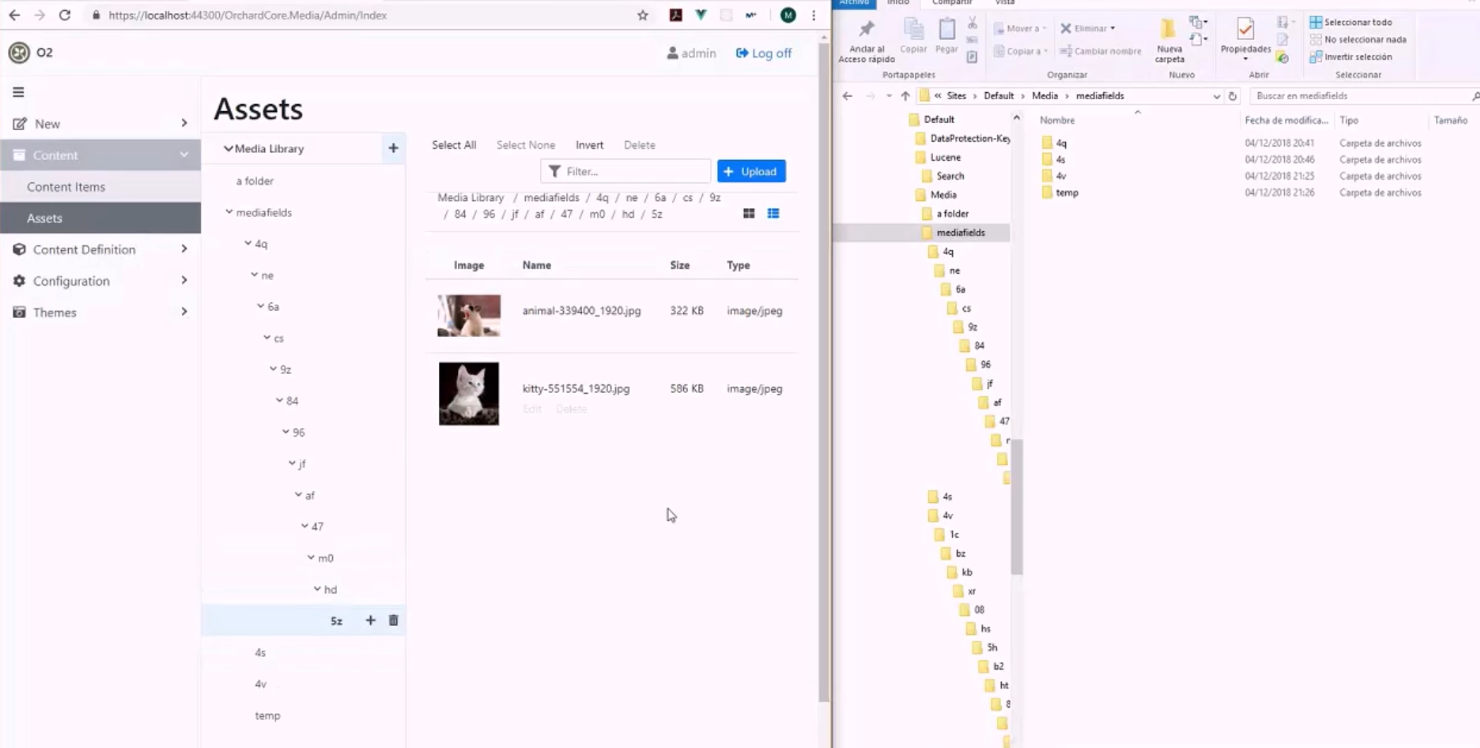This screenshot has width=1480, height=748.
Task: Add folder with plus next to Media Library
Action: (393, 148)
